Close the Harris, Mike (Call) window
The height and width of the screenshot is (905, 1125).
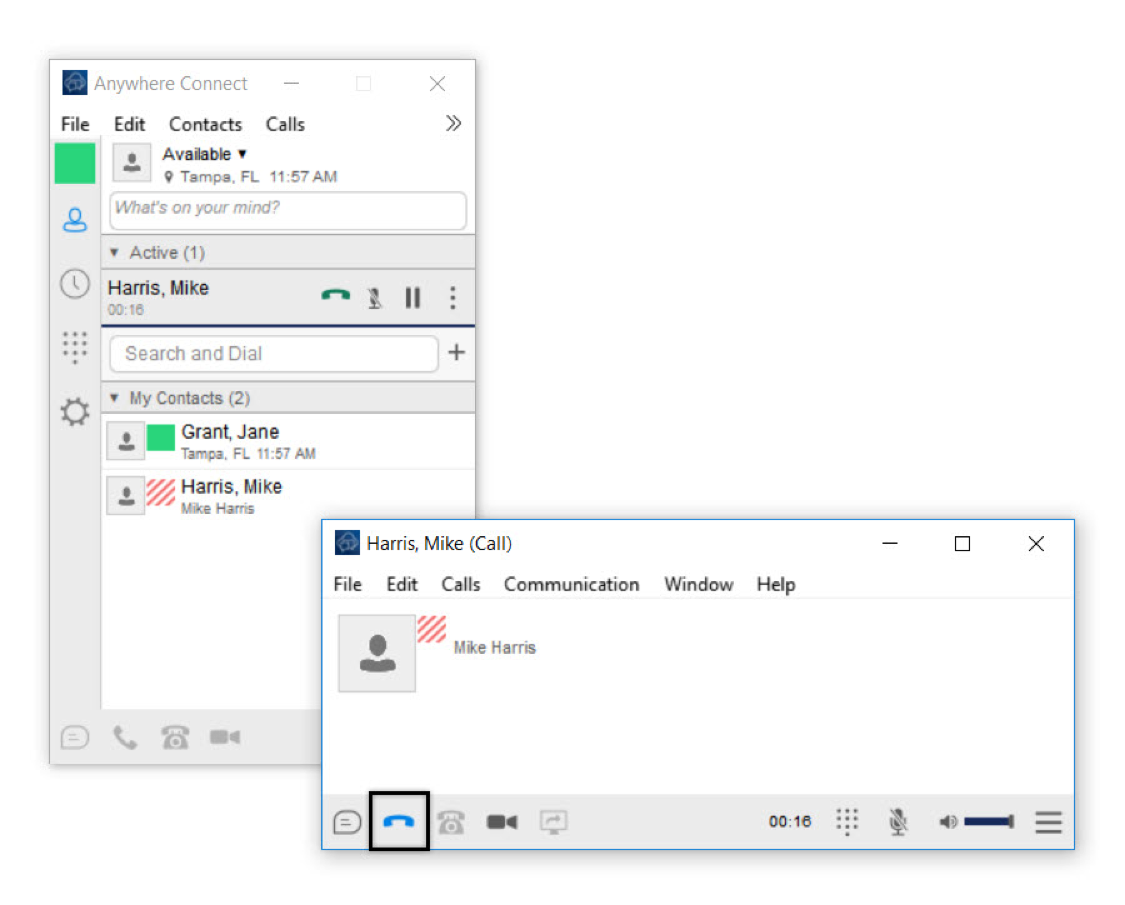tap(1036, 544)
